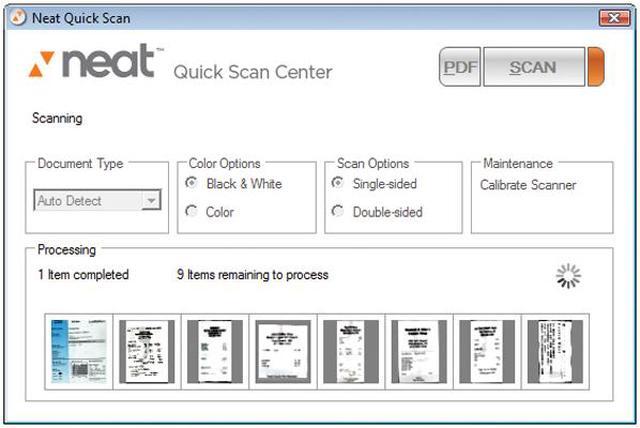Image resolution: width=640 pixels, height=428 pixels.
Task: Click the SCAN button
Action: (534, 67)
